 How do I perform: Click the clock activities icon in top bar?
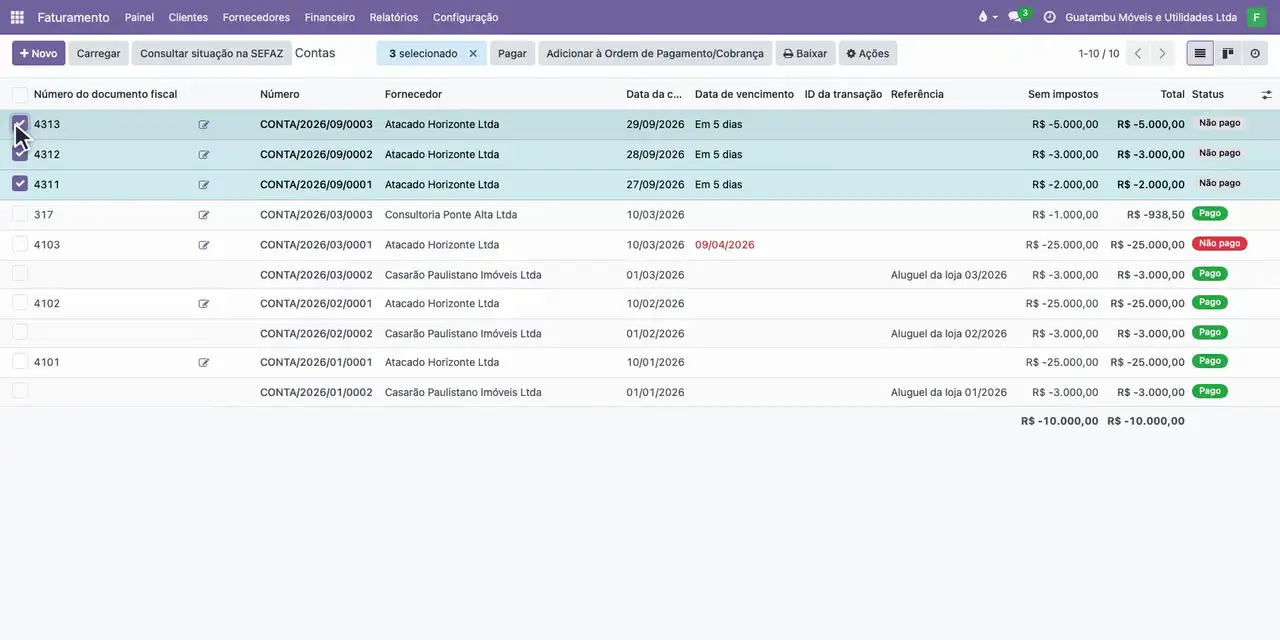click(x=1049, y=17)
